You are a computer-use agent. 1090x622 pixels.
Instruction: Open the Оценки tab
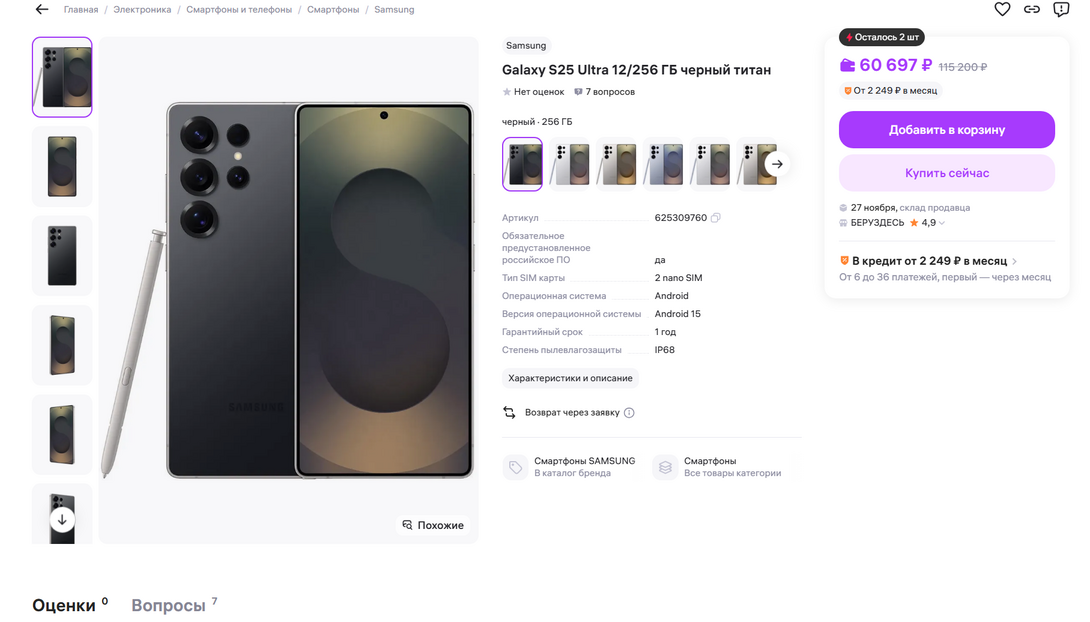coord(64,605)
